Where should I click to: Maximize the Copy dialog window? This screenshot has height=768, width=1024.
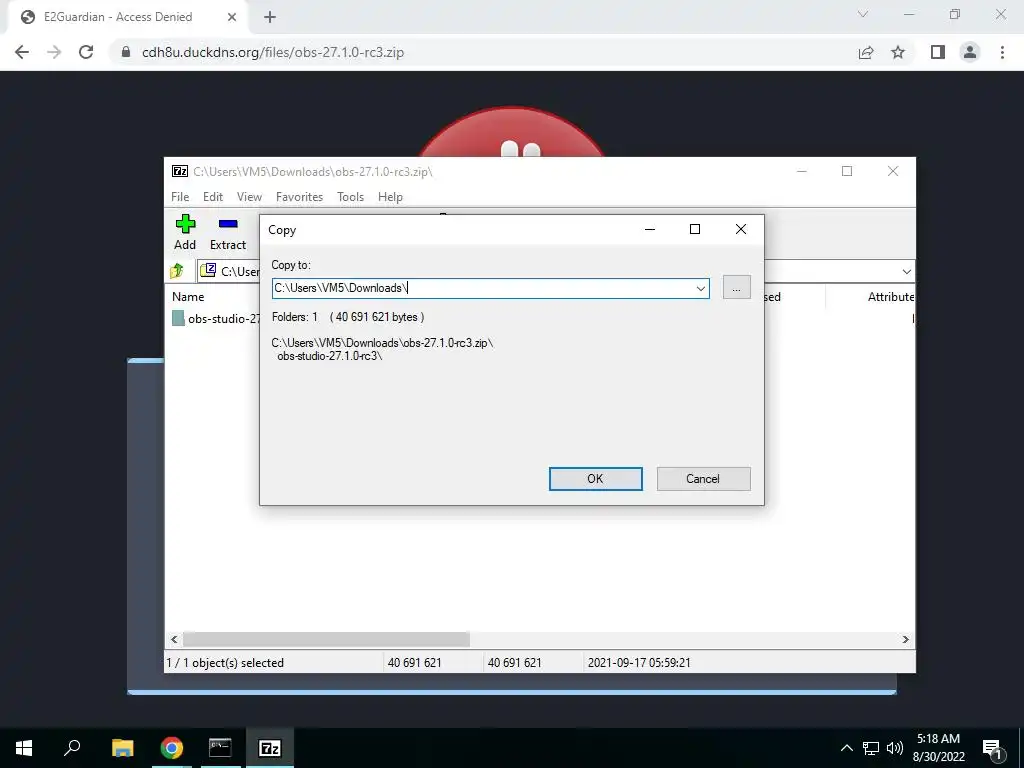tap(695, 229)
